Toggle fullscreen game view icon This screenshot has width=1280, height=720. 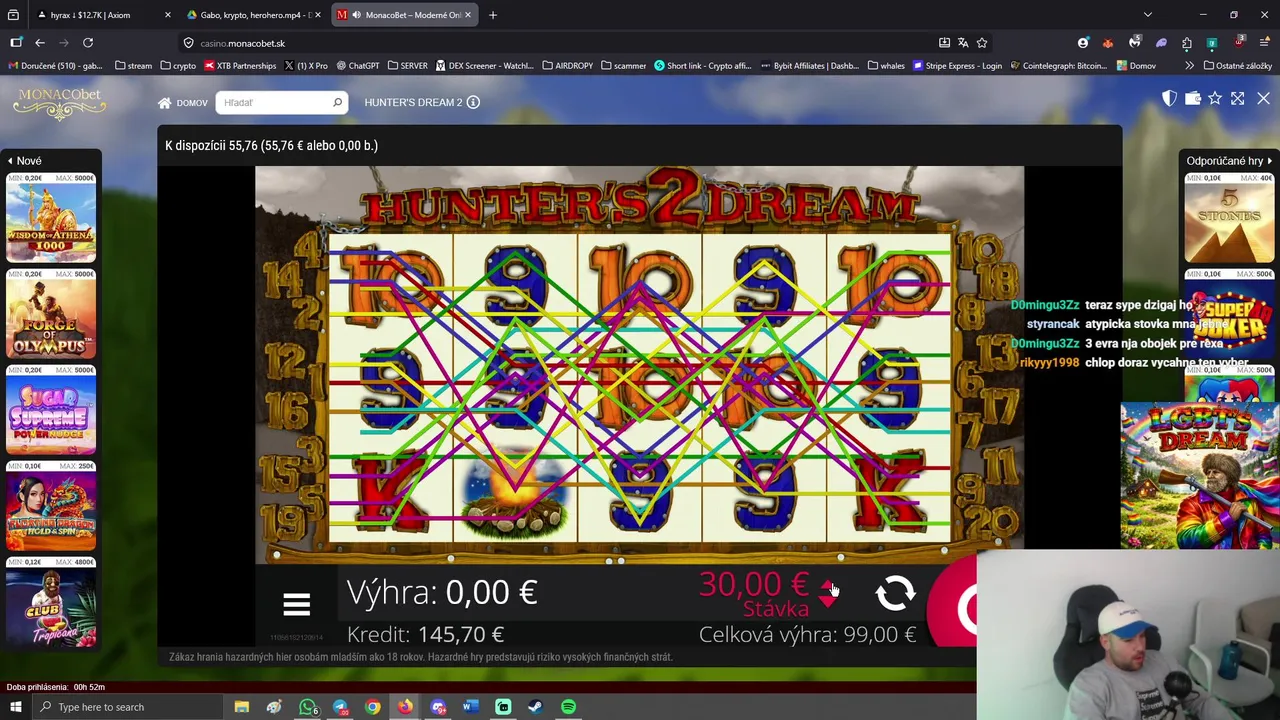(x=1238, y=98)
